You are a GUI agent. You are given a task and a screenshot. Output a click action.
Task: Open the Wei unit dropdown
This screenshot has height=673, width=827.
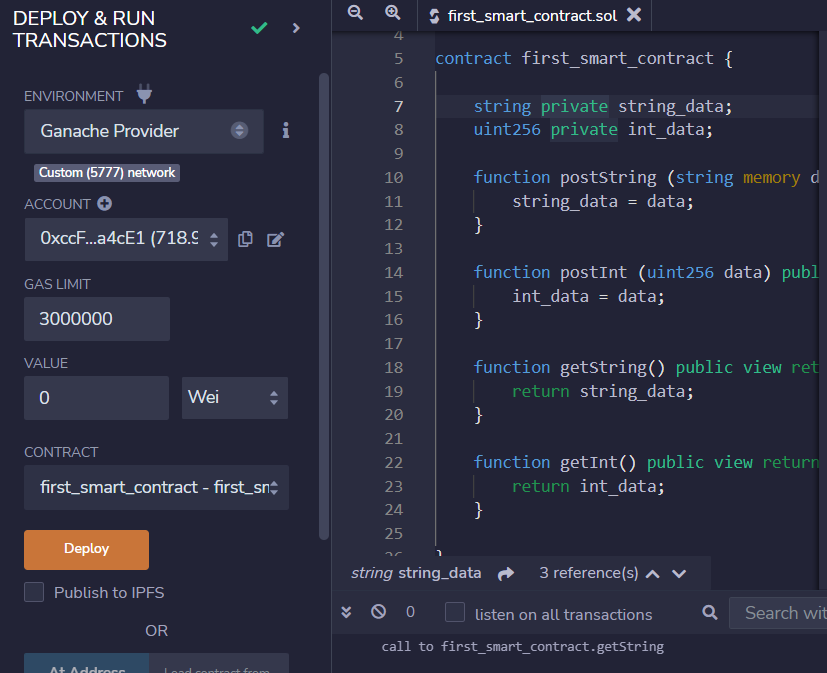(x=235, y=397)
